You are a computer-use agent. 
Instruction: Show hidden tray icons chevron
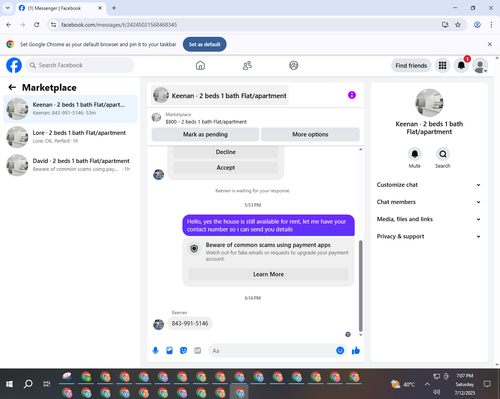tap(427, 384)
